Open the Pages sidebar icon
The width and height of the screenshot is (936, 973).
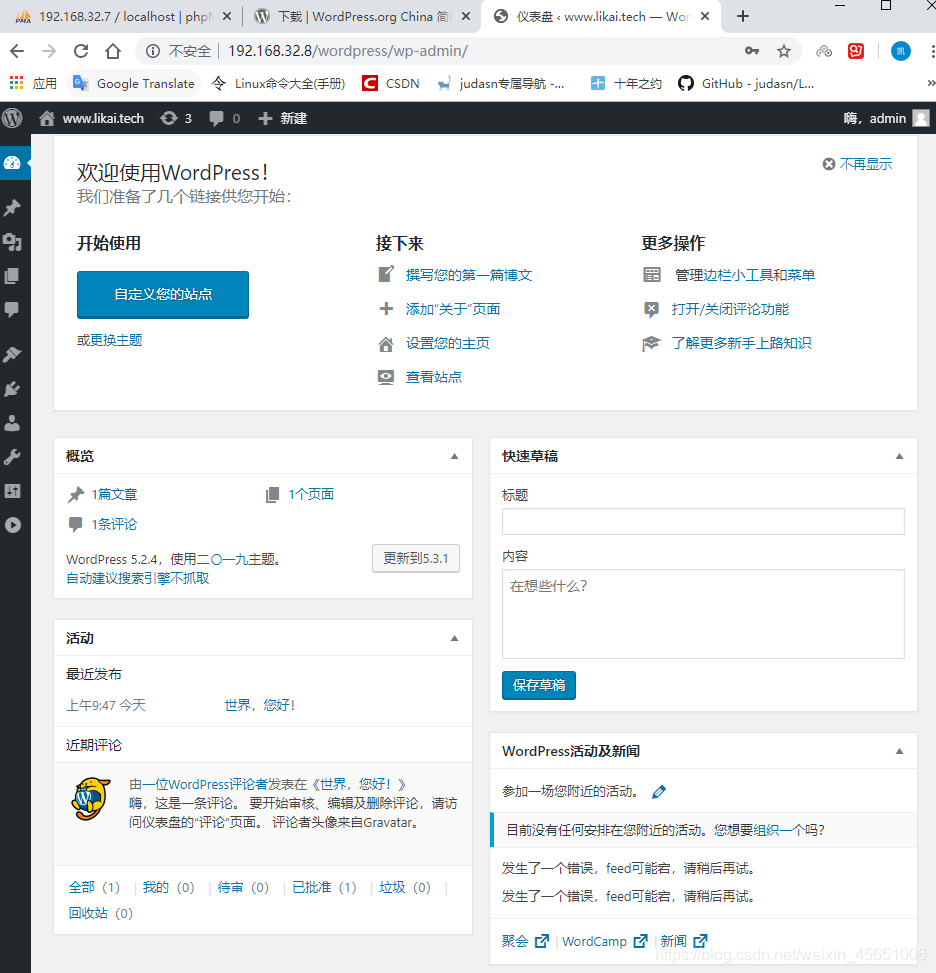12,276
